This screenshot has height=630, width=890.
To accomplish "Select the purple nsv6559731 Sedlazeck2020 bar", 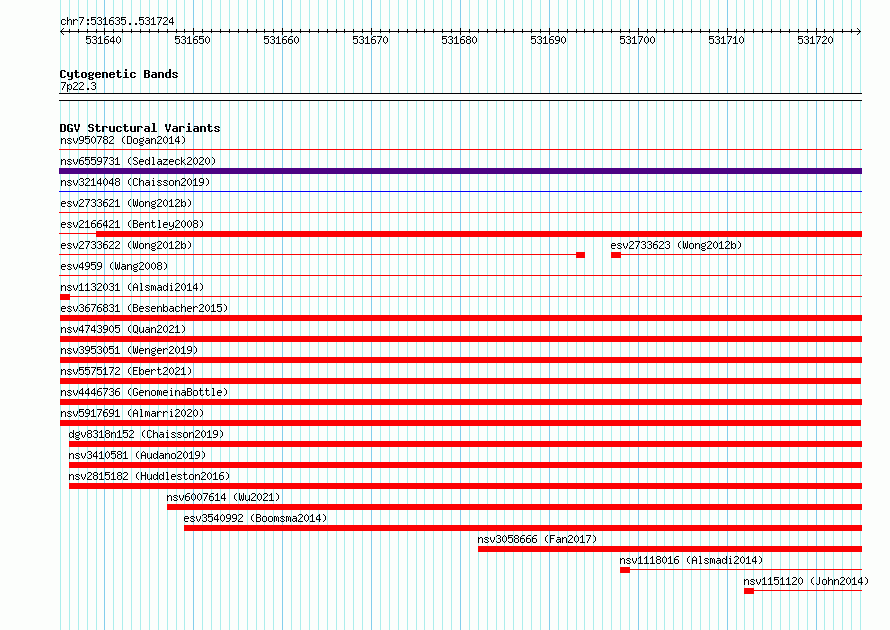I will pyautogui.click(x=460, y=171).
